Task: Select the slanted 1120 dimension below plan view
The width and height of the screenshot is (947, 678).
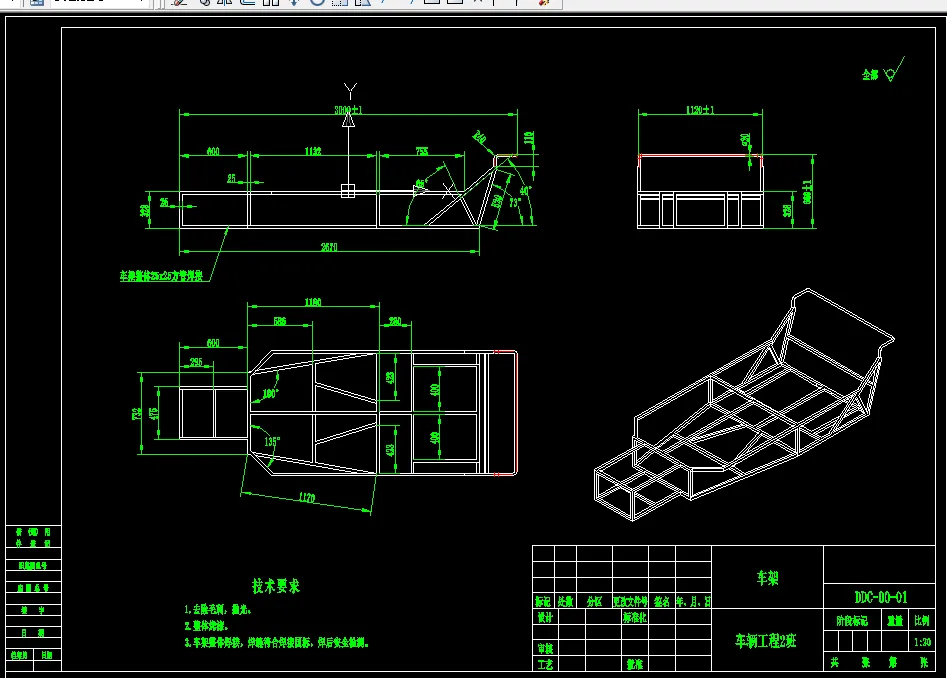Action: click(x=307, y=497)
